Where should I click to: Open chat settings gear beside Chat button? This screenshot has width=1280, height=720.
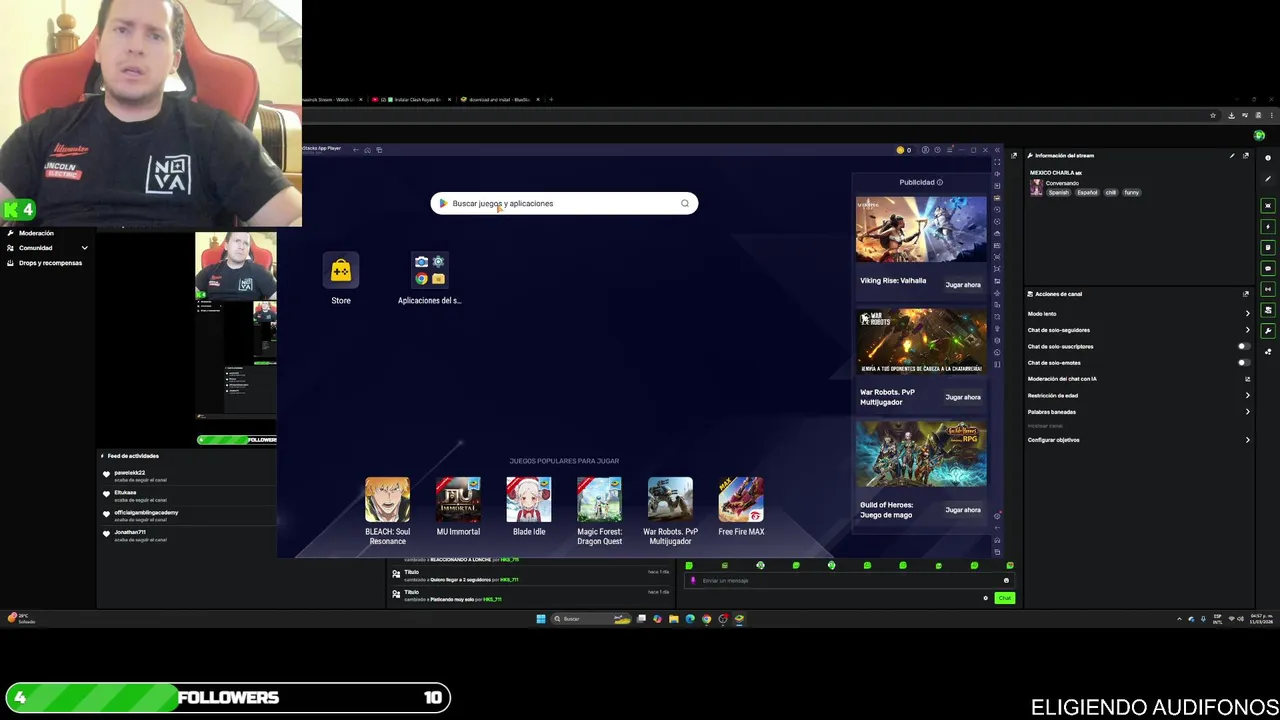tap(986, 598)
